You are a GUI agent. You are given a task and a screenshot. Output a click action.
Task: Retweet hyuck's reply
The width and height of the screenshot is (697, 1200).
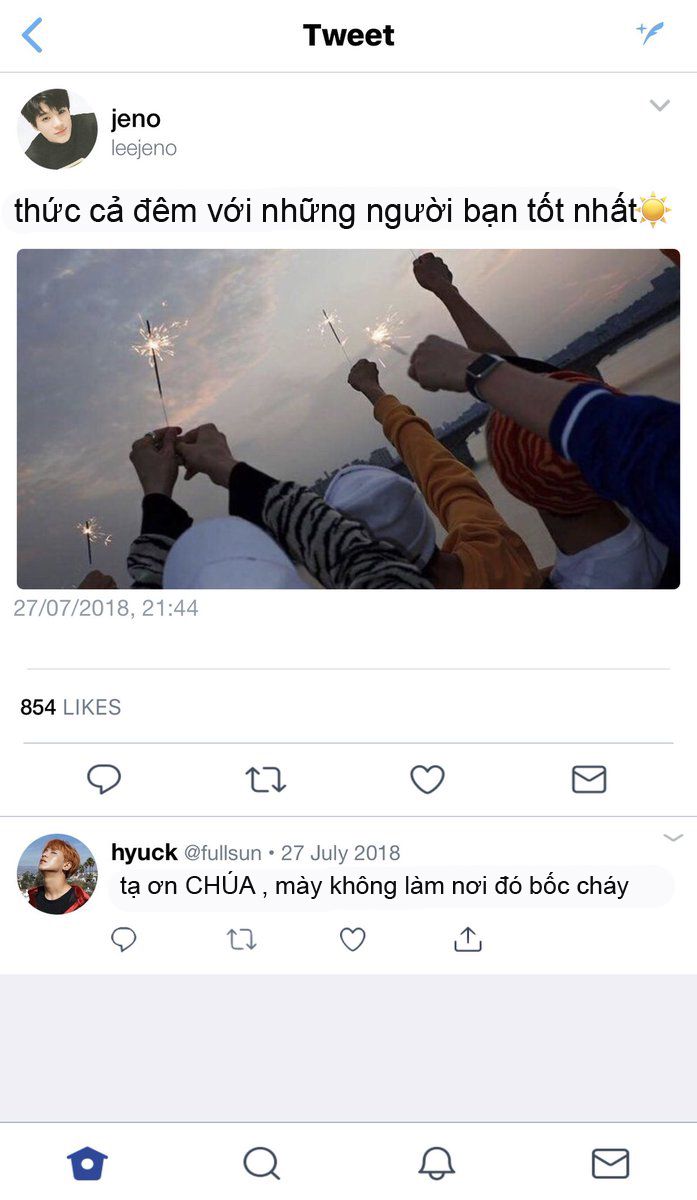[241, 939]
